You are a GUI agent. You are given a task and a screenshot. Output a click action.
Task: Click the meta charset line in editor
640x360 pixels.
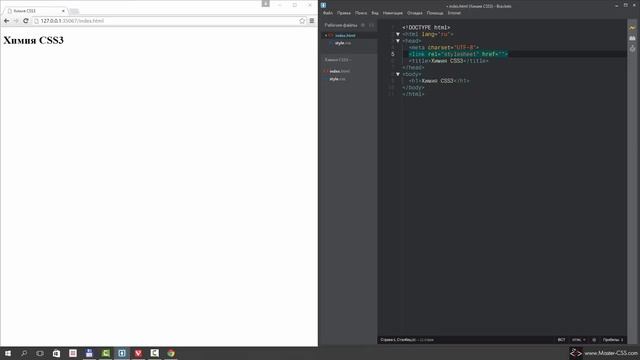tap(444, 48)
